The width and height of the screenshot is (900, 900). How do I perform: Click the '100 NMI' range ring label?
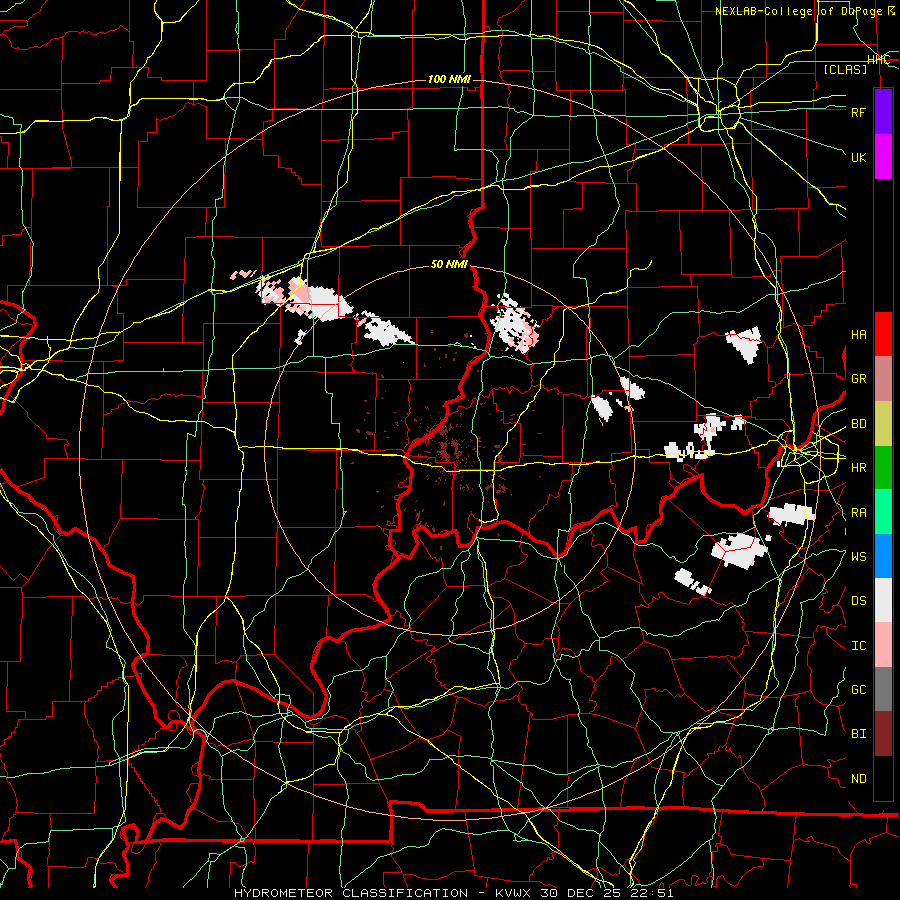coord(449,79)
